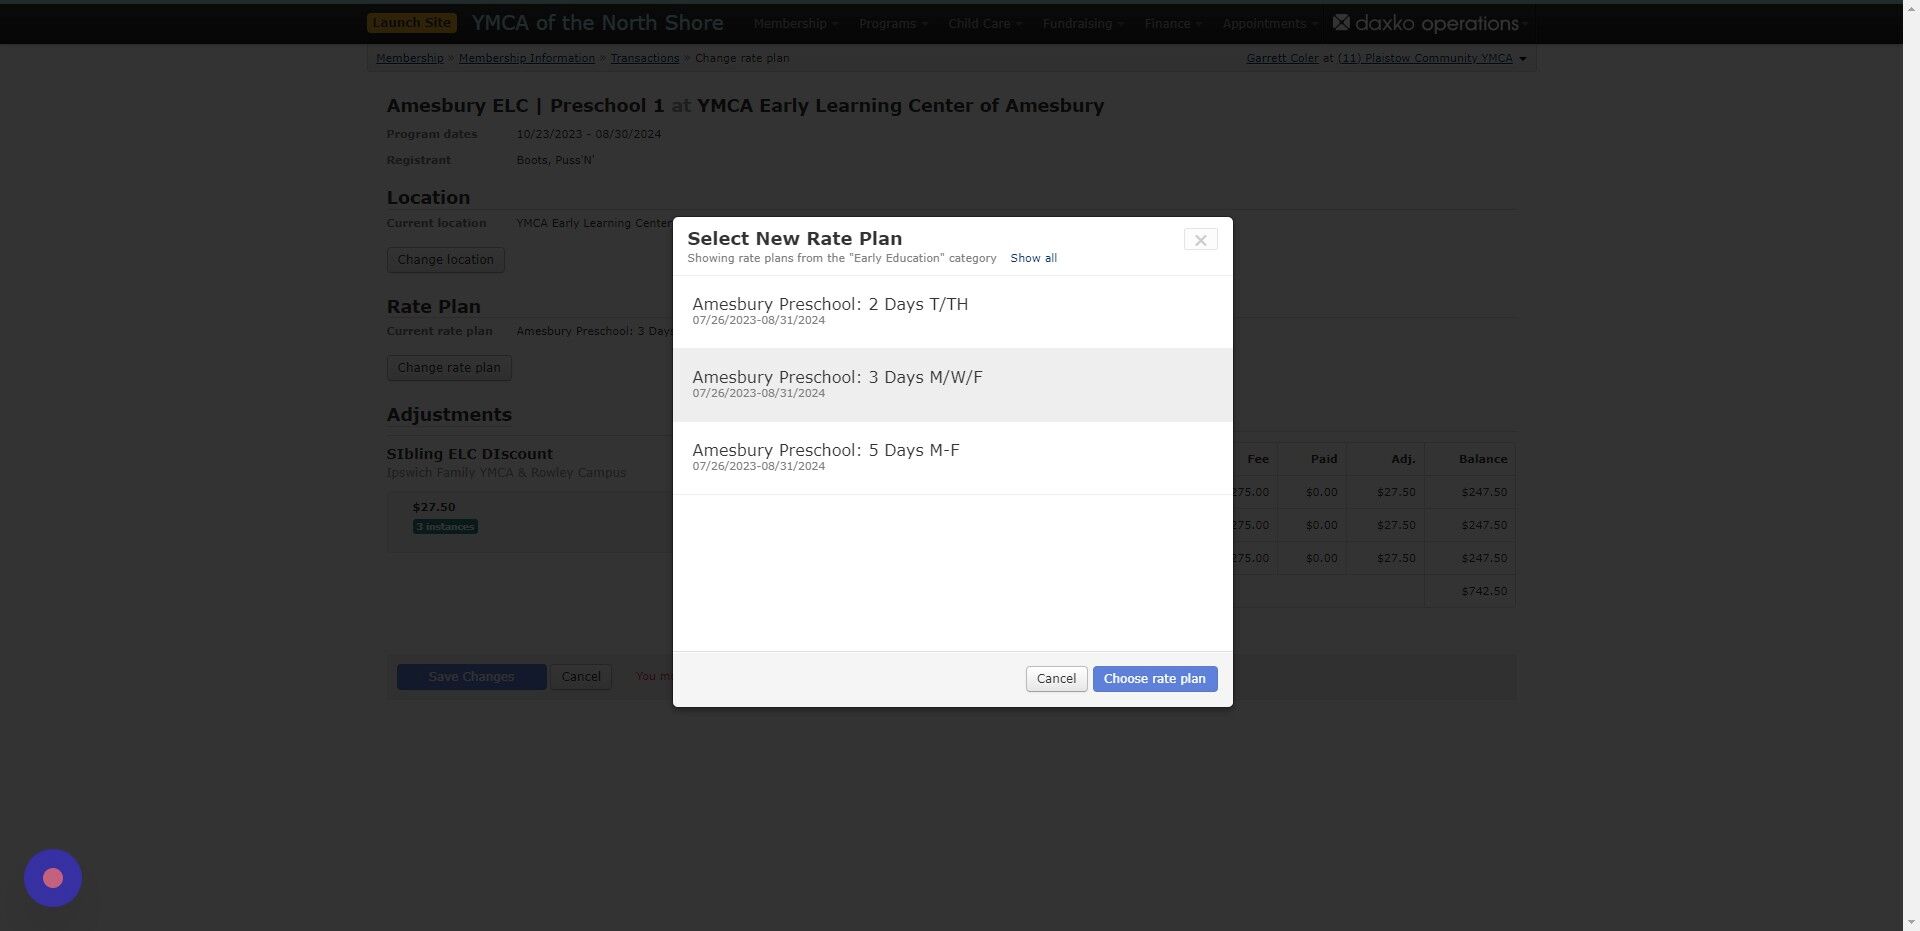Show all rate plan categories
This screenshot has width=1920, height=931.
point(1033,258)
